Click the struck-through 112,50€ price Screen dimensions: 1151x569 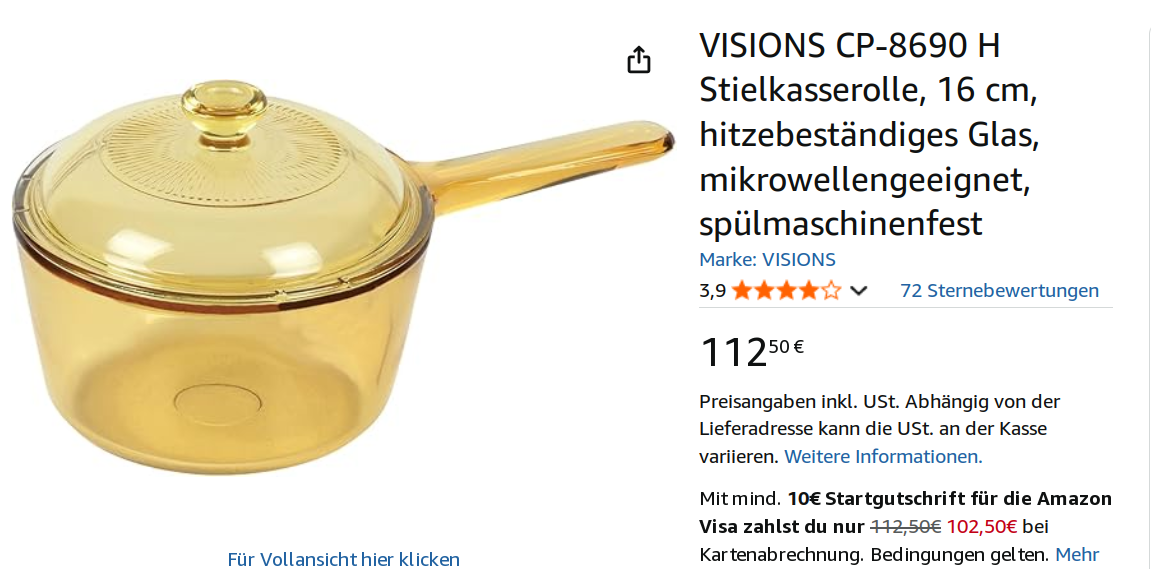coord(906,526)
